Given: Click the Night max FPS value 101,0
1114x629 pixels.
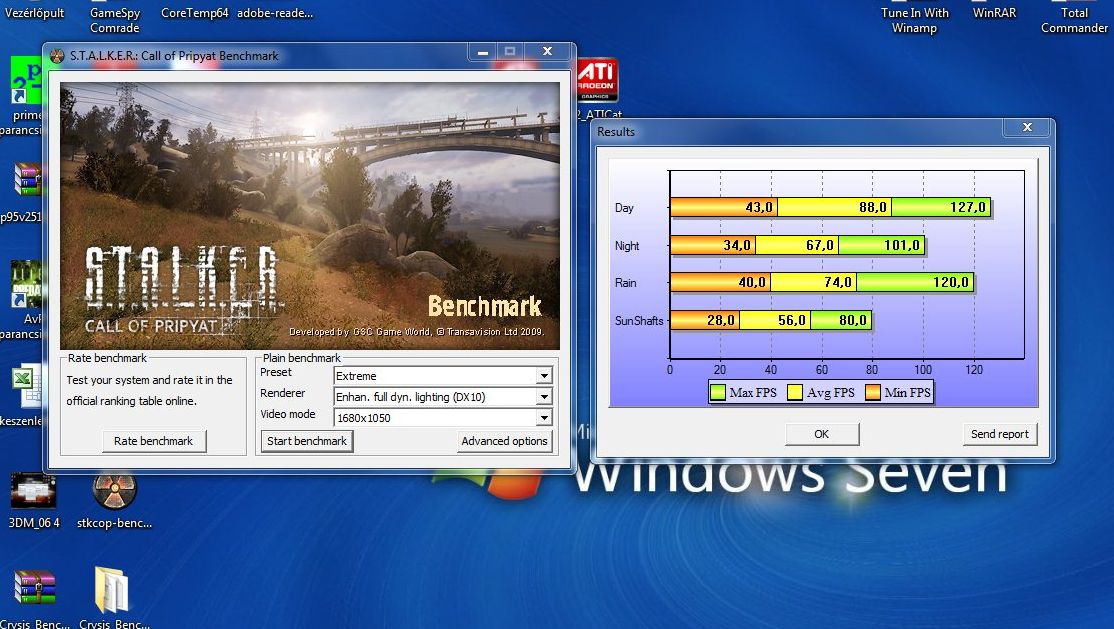Looking at the screenshot, I should tap(902, 245).
